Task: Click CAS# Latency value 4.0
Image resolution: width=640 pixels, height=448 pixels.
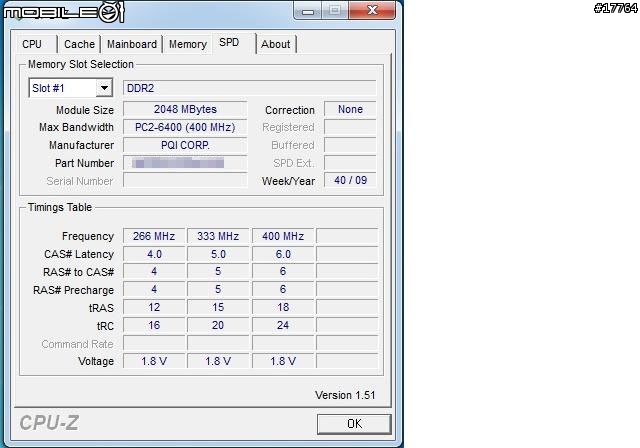Action: point(154,254)
